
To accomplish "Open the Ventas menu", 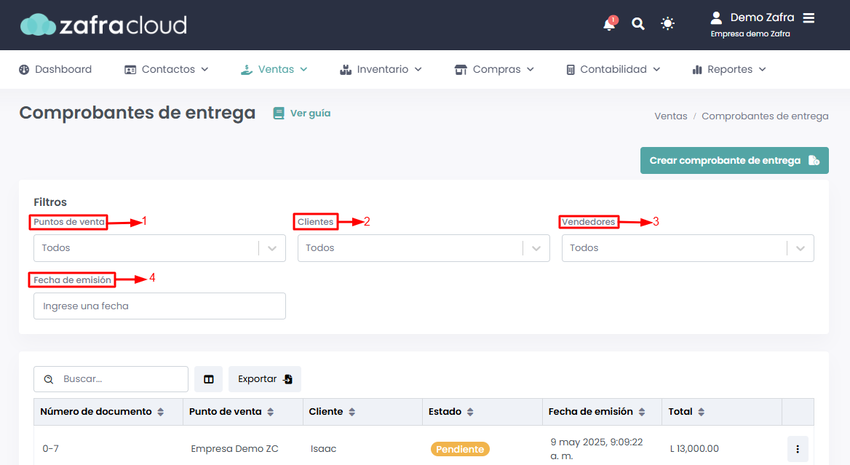I will coord(274,69).
